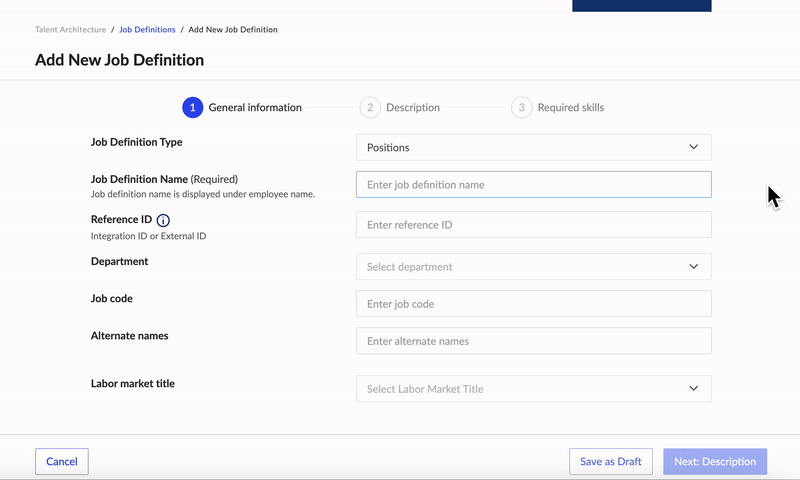
Task: Expand the Select department dropdown
Action: click(x=534, y=267)
